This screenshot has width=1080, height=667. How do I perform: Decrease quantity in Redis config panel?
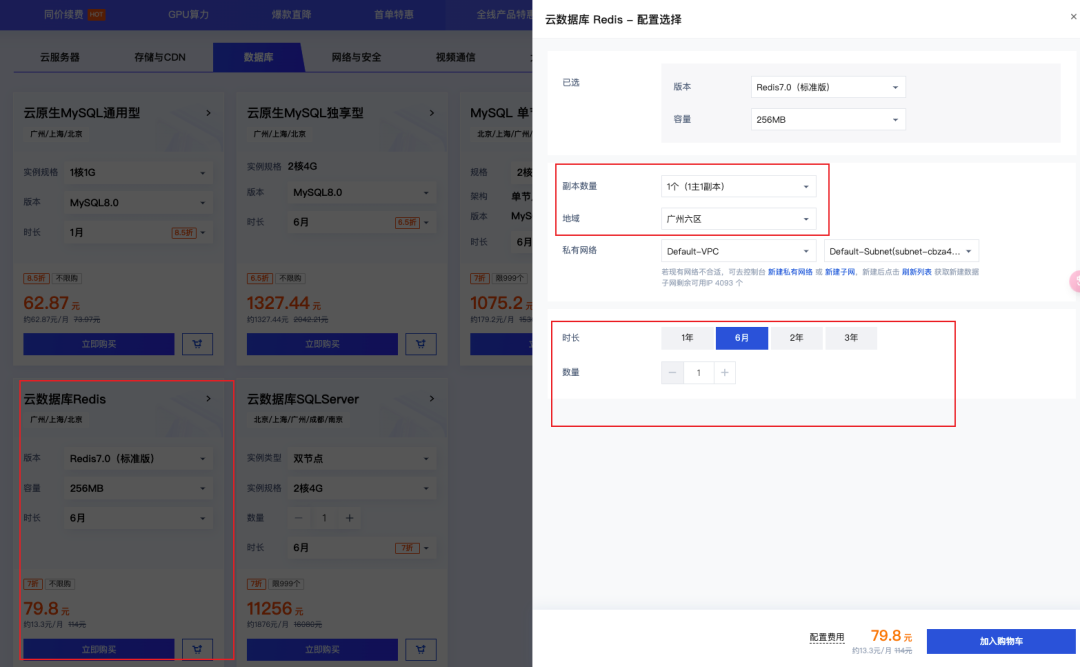[672, 373]
